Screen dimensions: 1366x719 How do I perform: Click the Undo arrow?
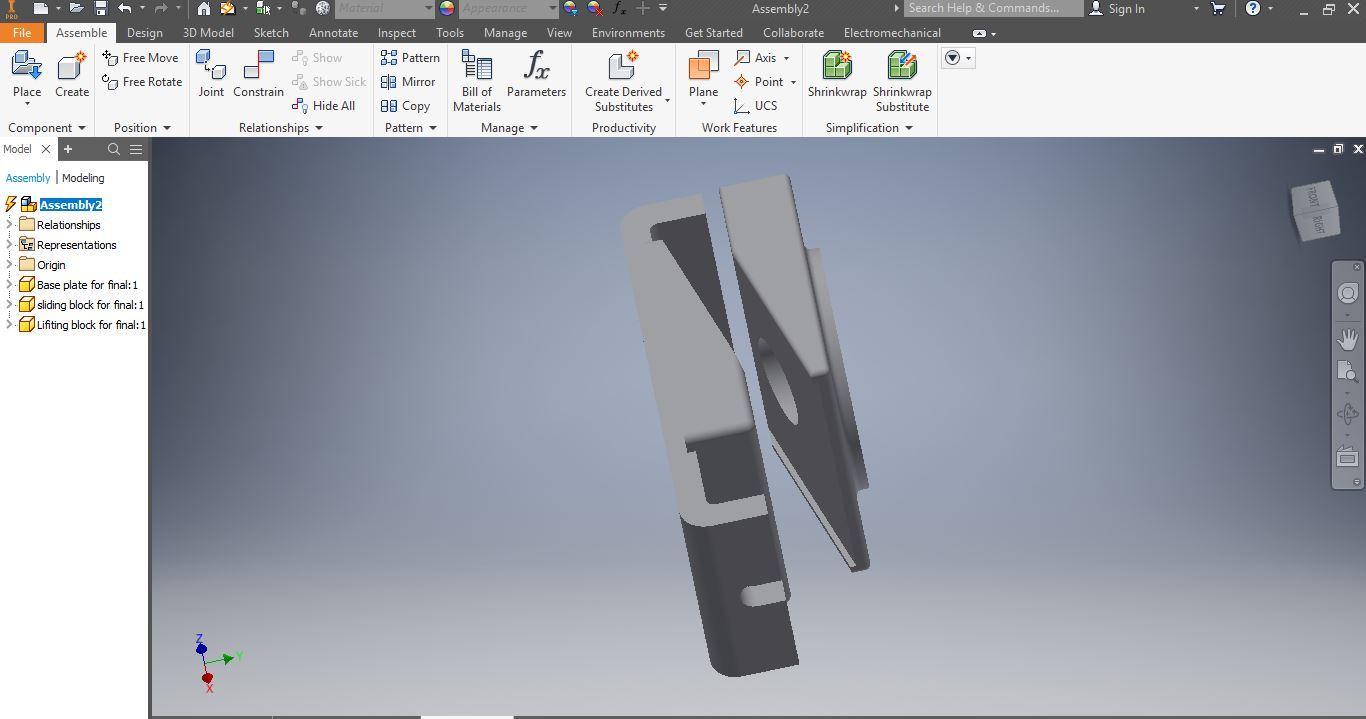pos(125,8)
